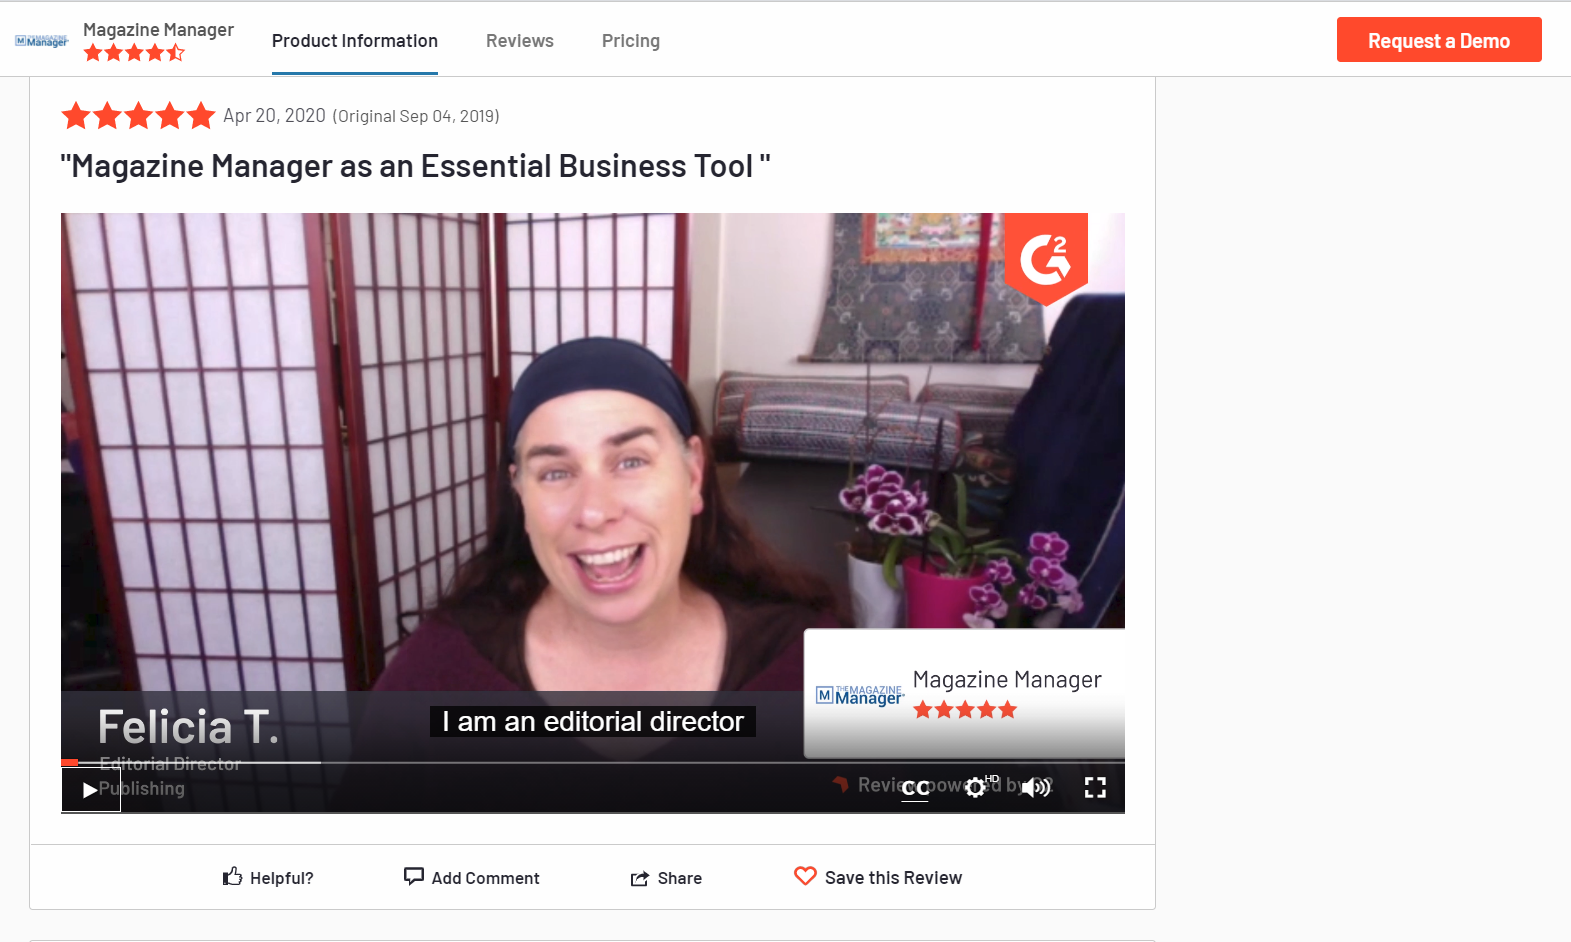Open video quality settings gear
The height and width of the screenshot is (942, 1571).
click(975, 788)
